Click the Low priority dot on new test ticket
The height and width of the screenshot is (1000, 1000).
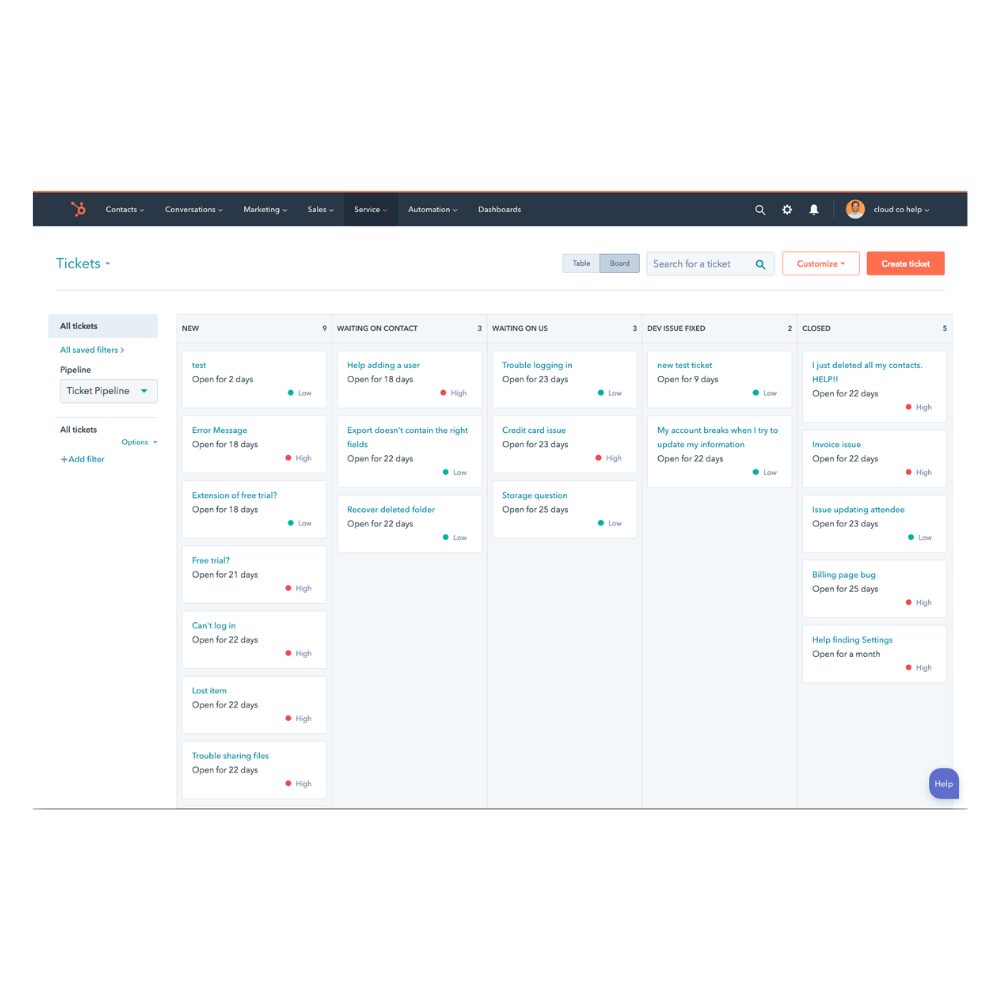pos(756,393)
